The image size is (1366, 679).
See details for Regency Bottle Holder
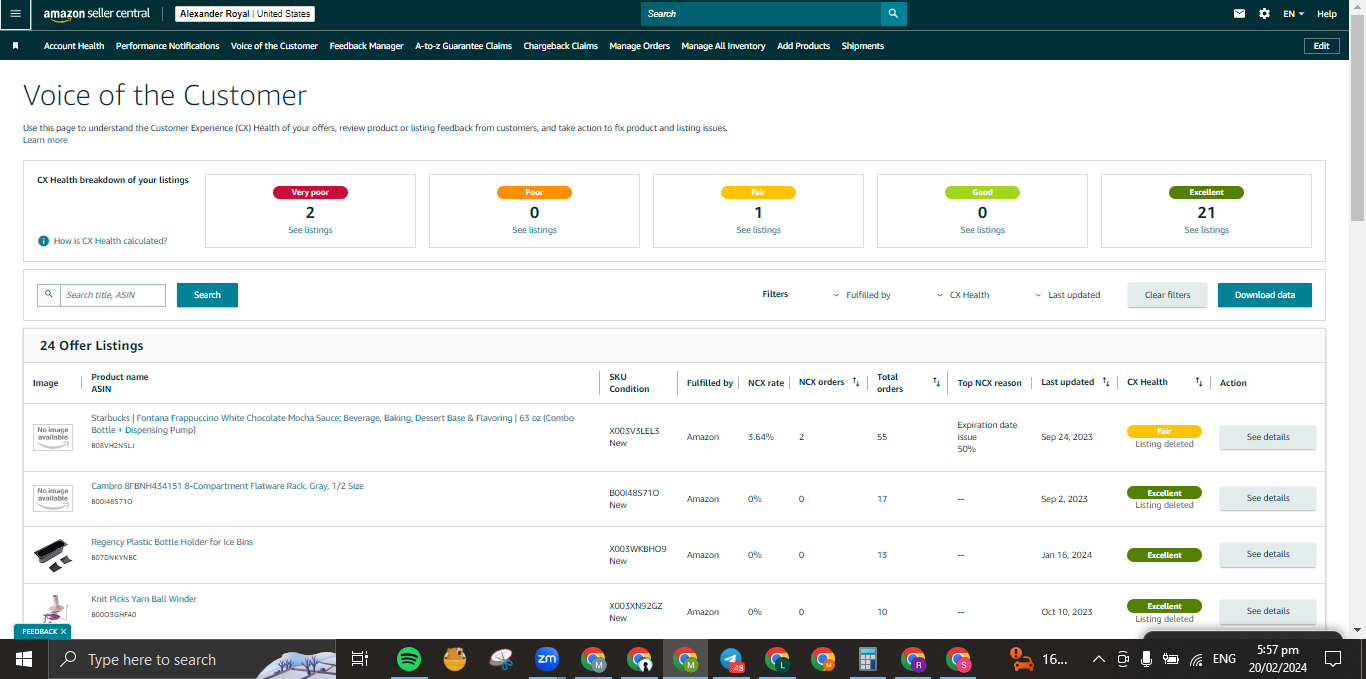1267,554
